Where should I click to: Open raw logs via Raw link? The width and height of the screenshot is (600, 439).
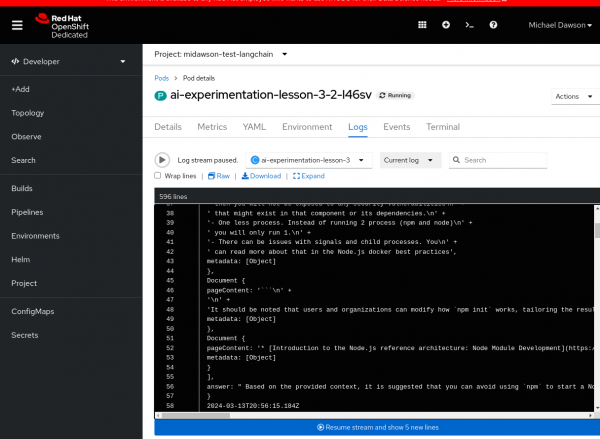point(219,176)
